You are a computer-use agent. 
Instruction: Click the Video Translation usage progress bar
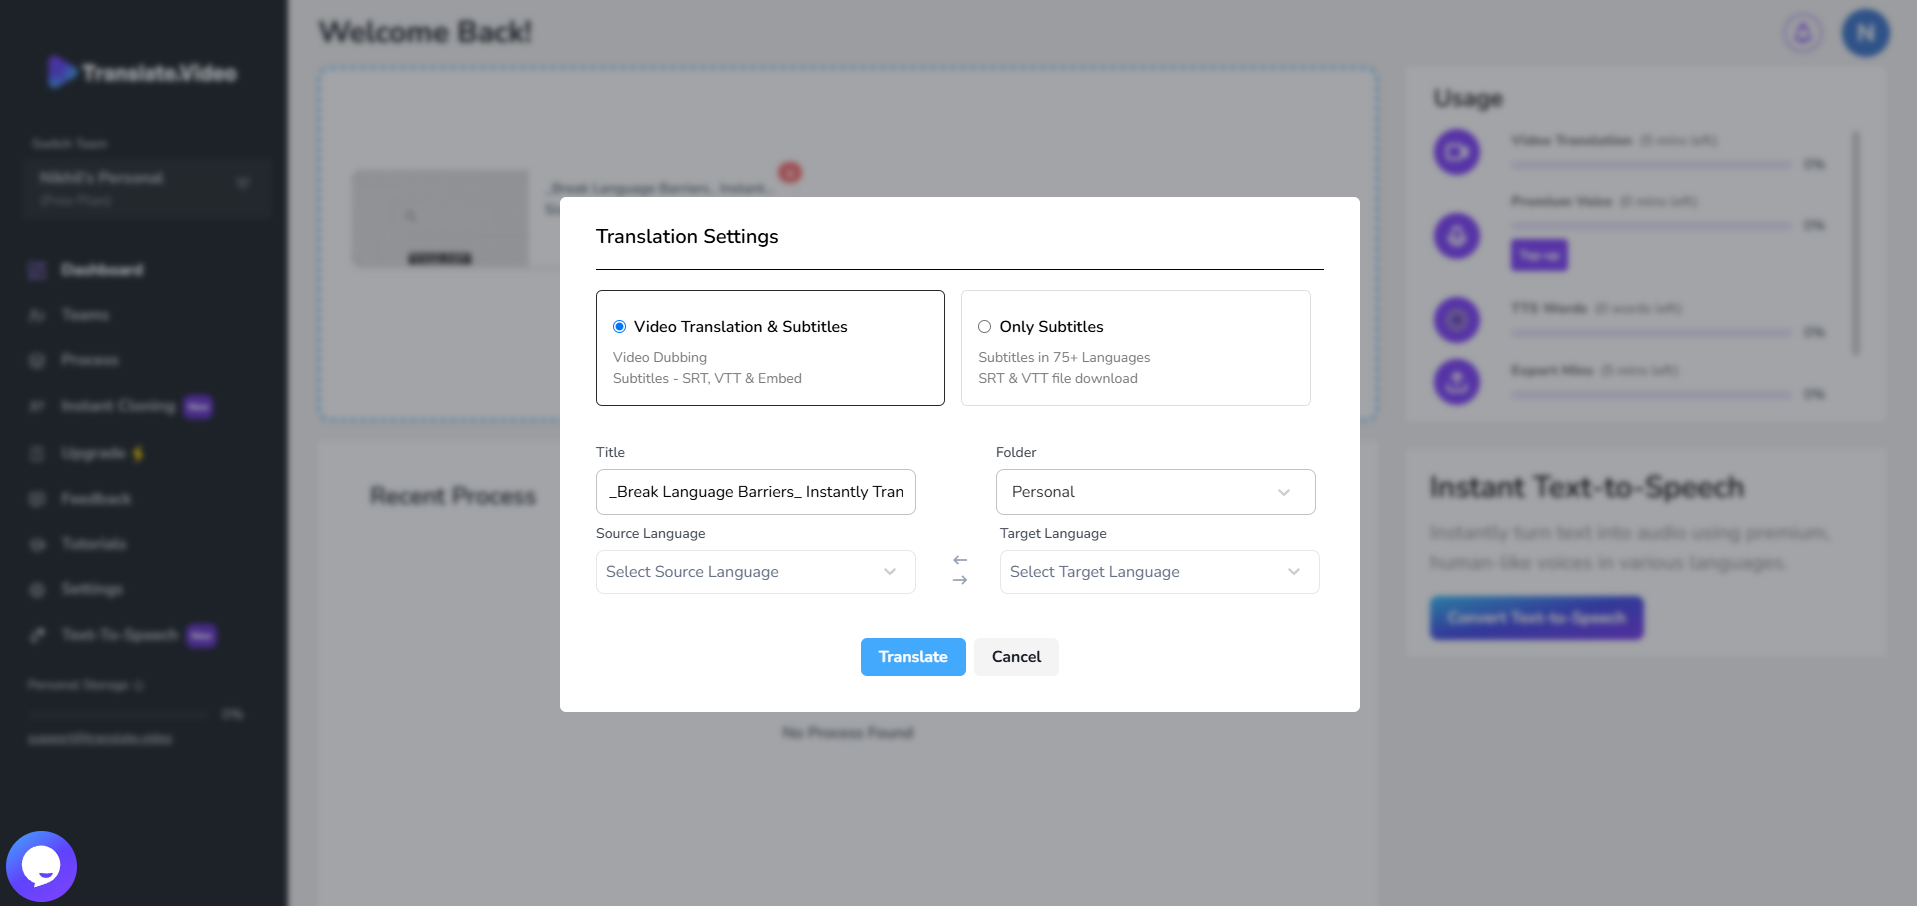pos(1650,164)
